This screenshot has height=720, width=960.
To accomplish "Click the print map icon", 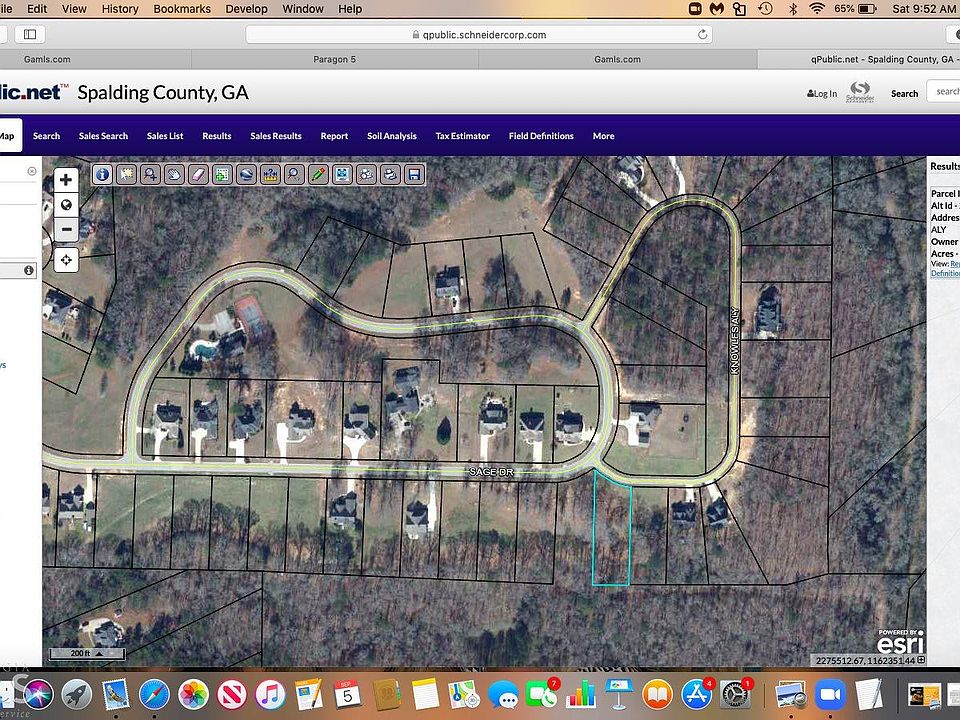I will [x=390, y=174].
